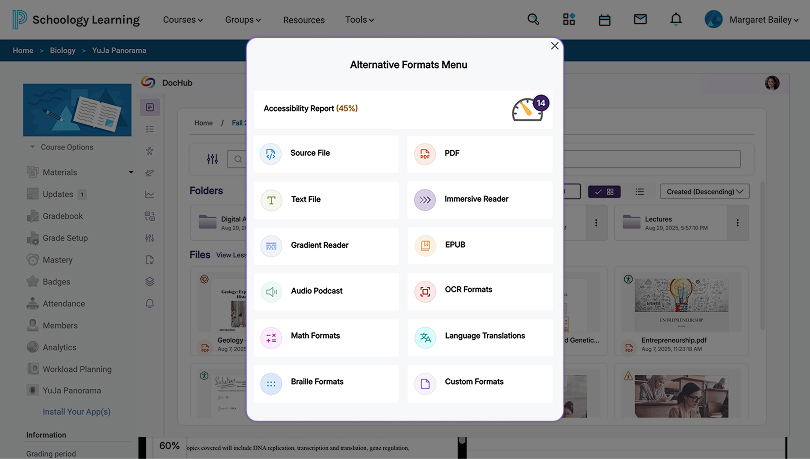Select DocHub sidebar layers icon

150,282
